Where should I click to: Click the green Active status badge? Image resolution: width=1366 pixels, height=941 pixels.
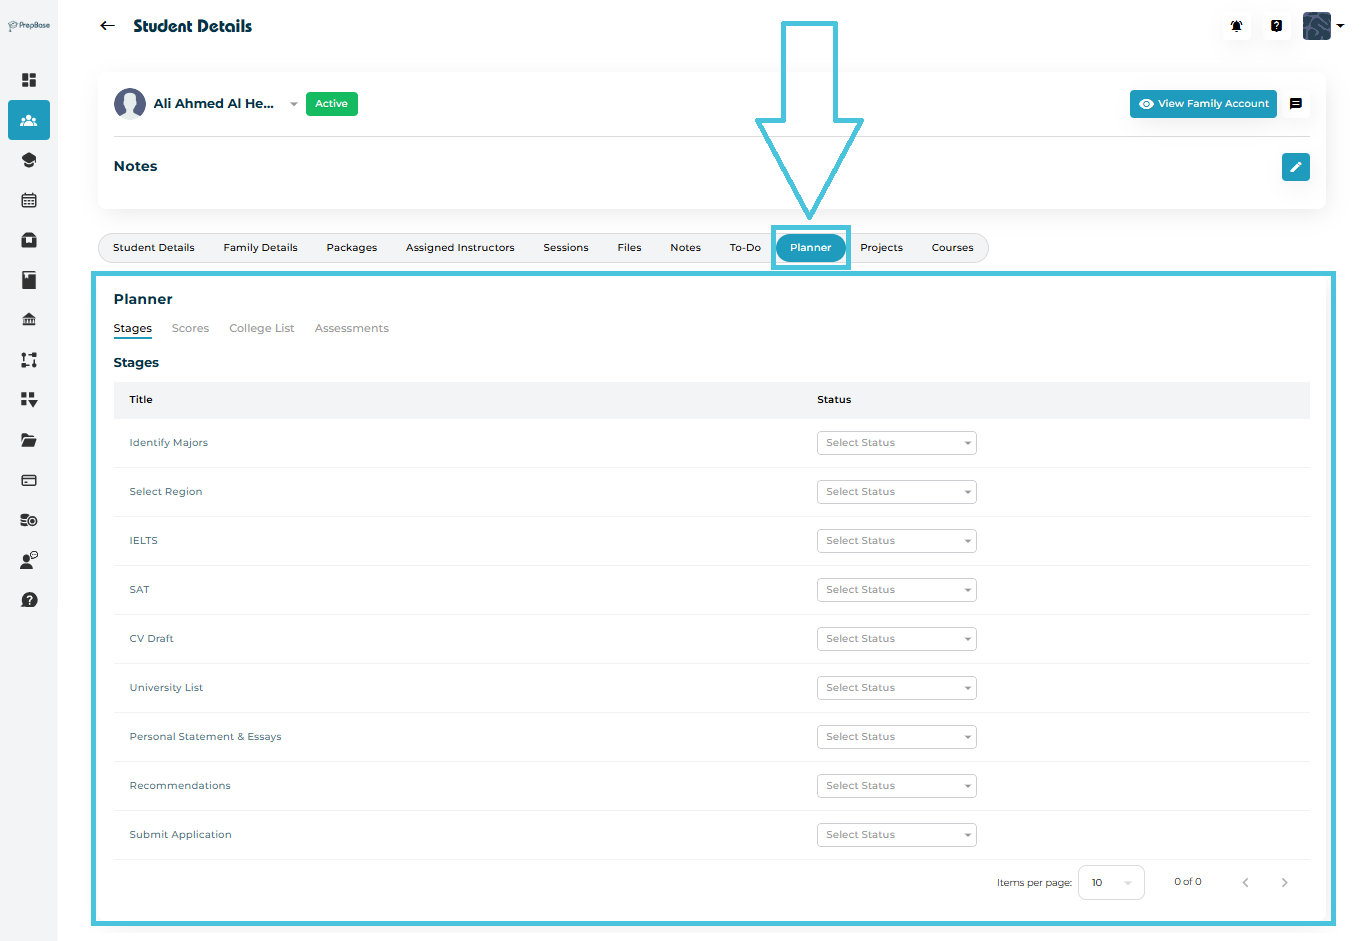click(x=331, y=104)
